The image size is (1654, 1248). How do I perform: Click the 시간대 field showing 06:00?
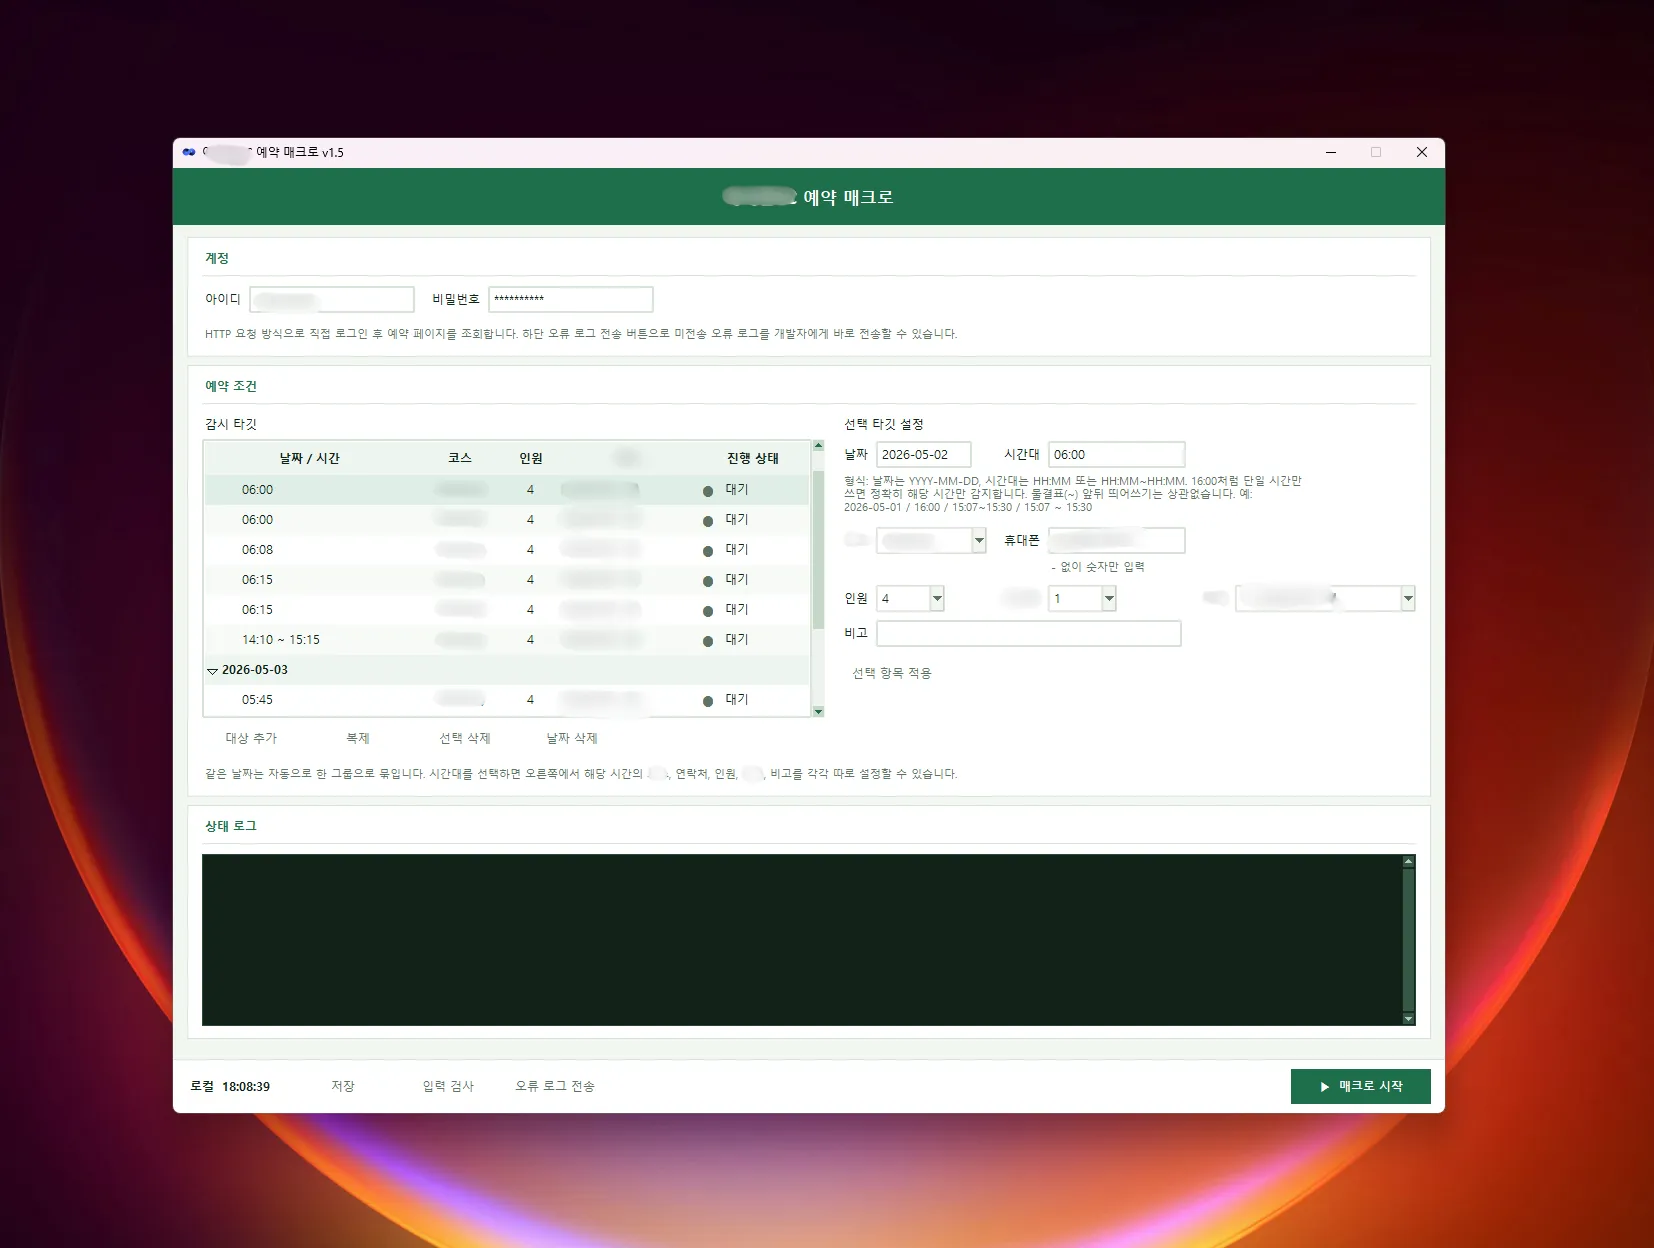click(x=1117, y=454)
